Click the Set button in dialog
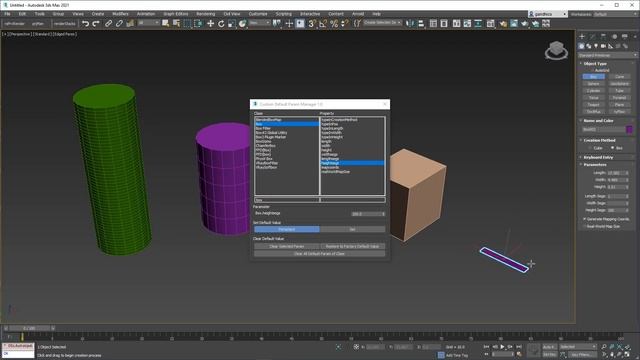The height and width of the screenshot is (360, 640). tap(352, 229)
